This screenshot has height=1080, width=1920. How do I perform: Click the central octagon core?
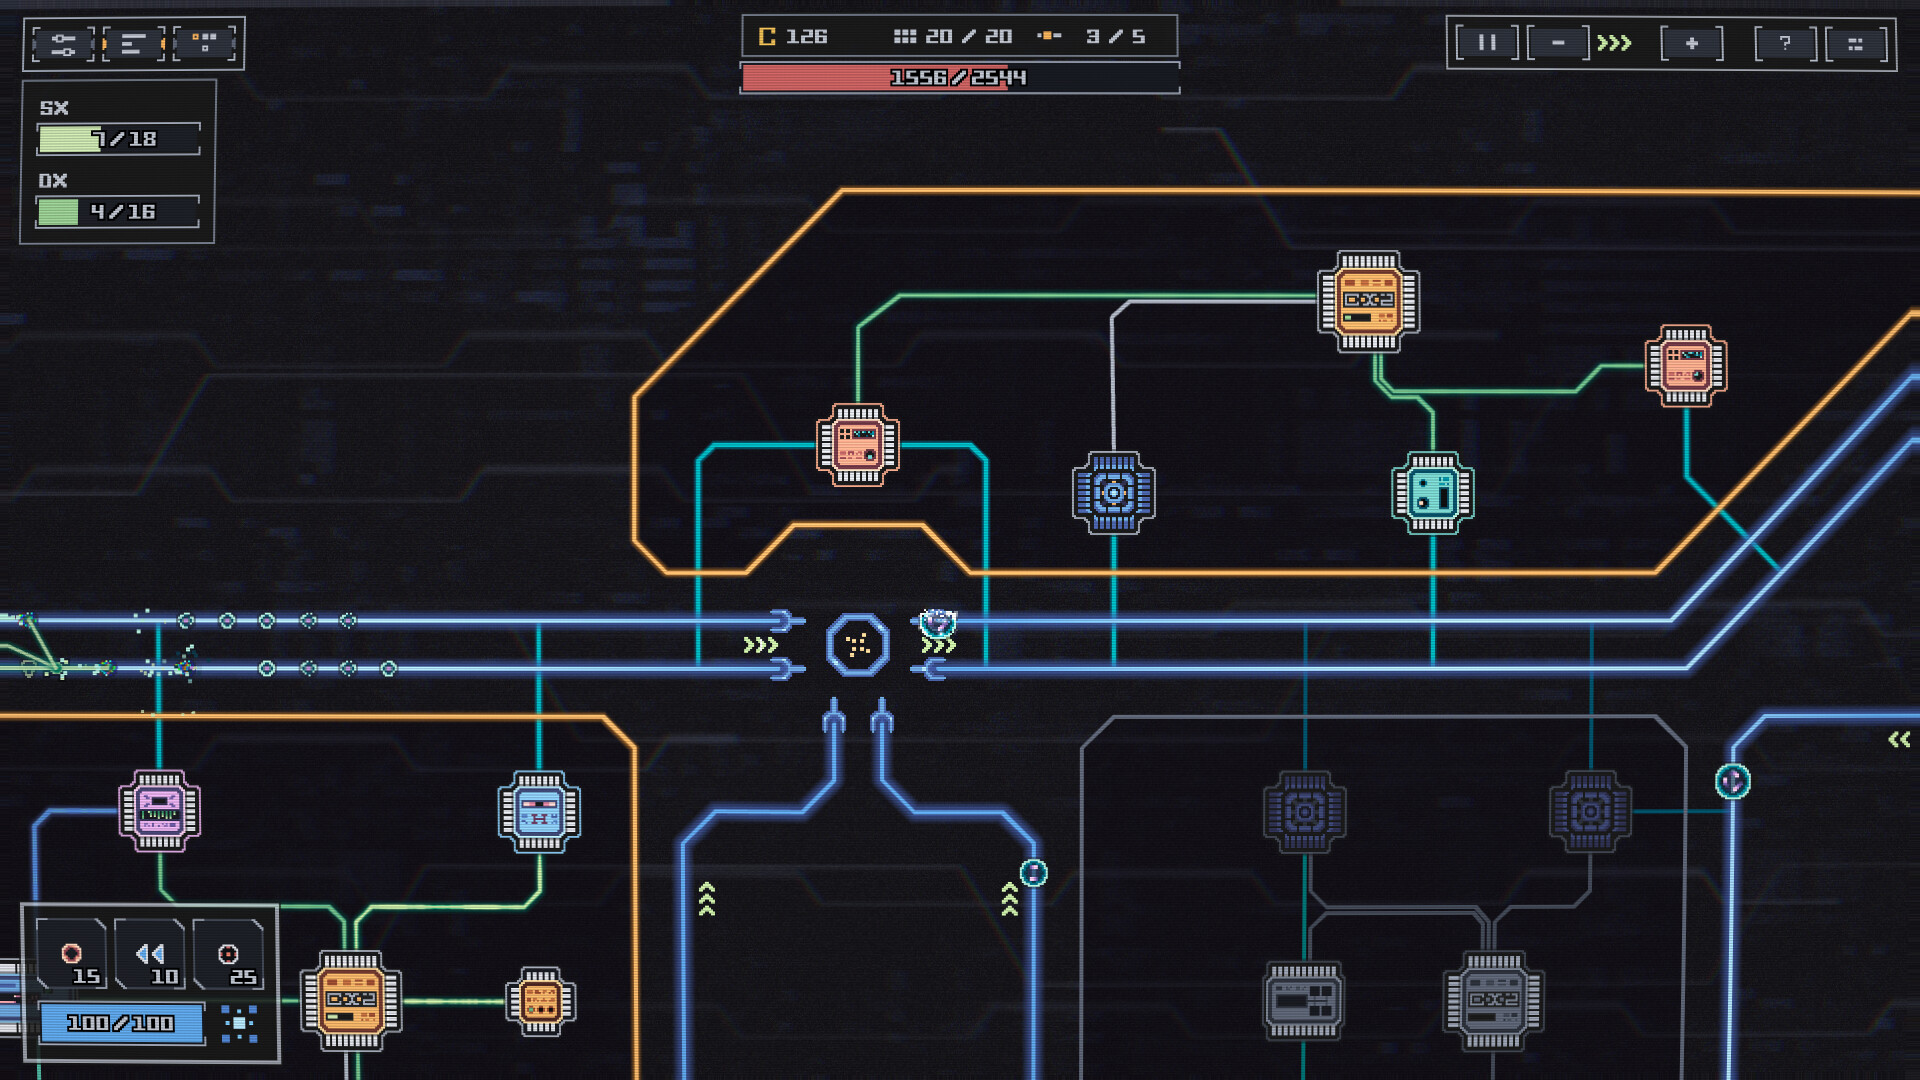(x=858, y=645)
